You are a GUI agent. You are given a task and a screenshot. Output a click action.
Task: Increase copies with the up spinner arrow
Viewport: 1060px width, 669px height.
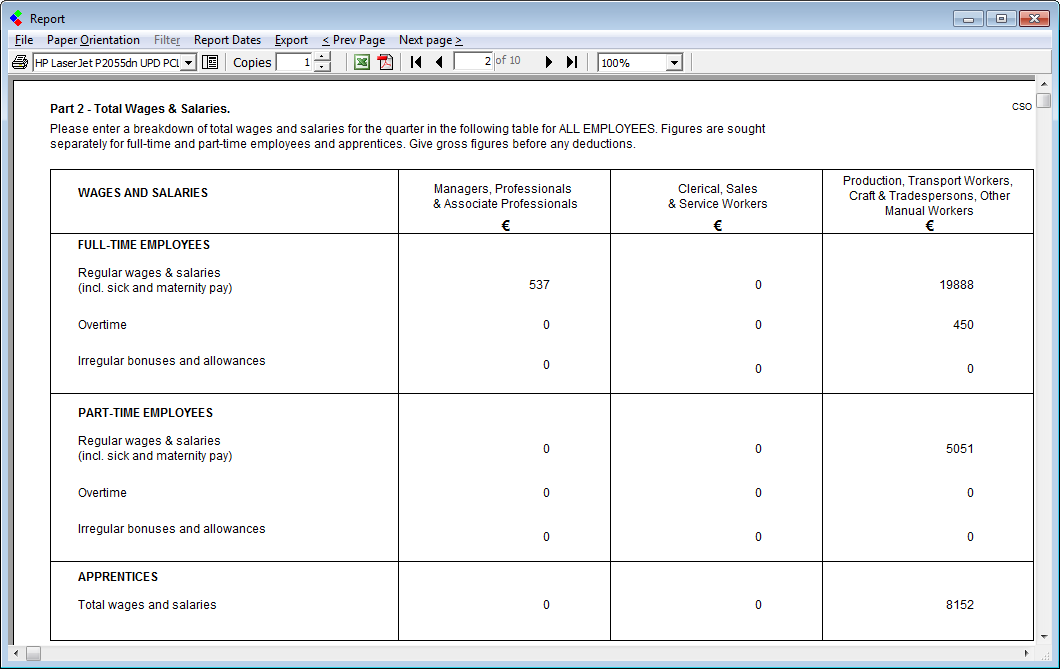[322, 57]
